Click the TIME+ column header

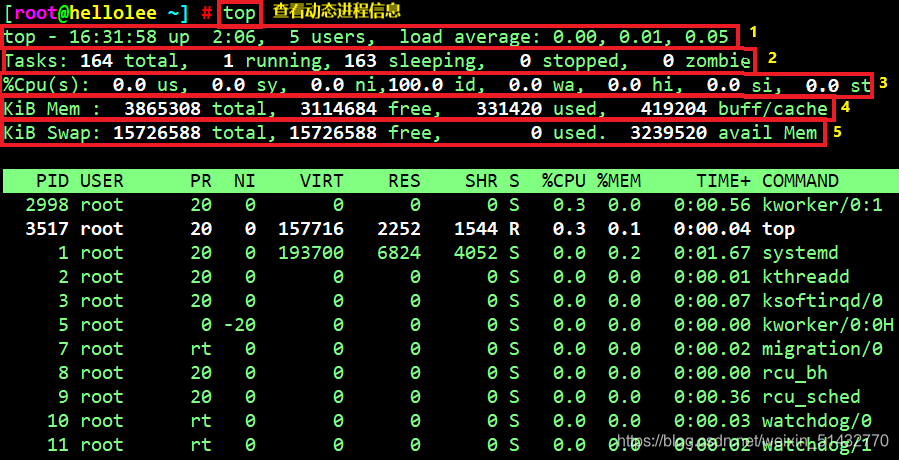point(723,181)
